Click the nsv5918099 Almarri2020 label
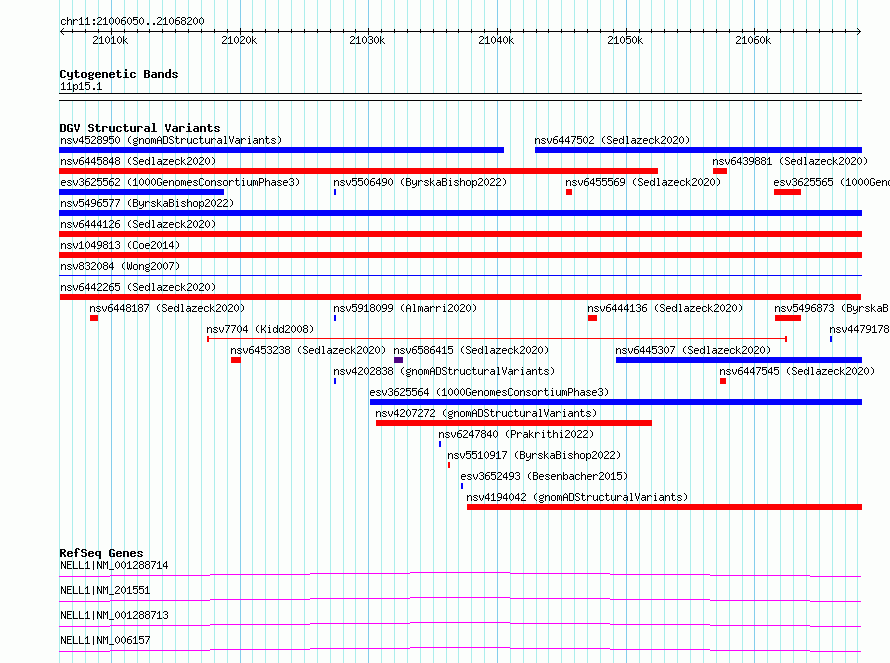Screen dimensions: 890x663 (405, 308)
